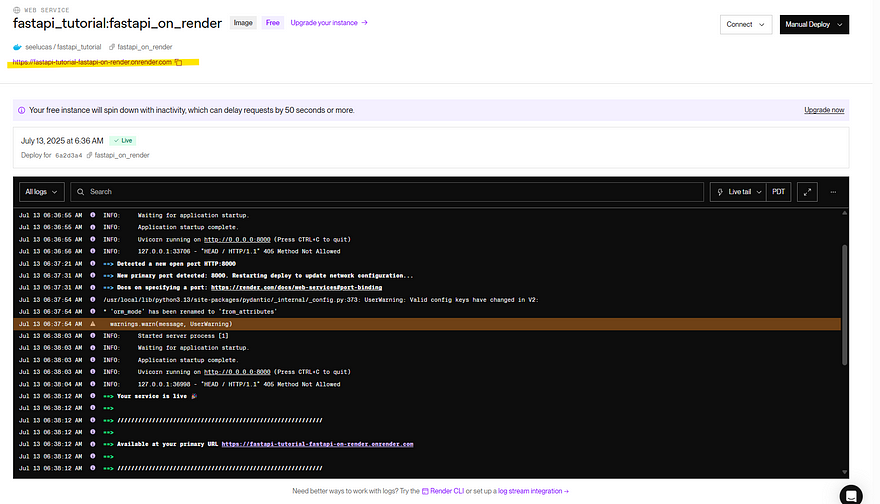Expand logs to fullscreen view
Image resolution: width=880 pixels, height=504 pixels.
click(807, 192)
